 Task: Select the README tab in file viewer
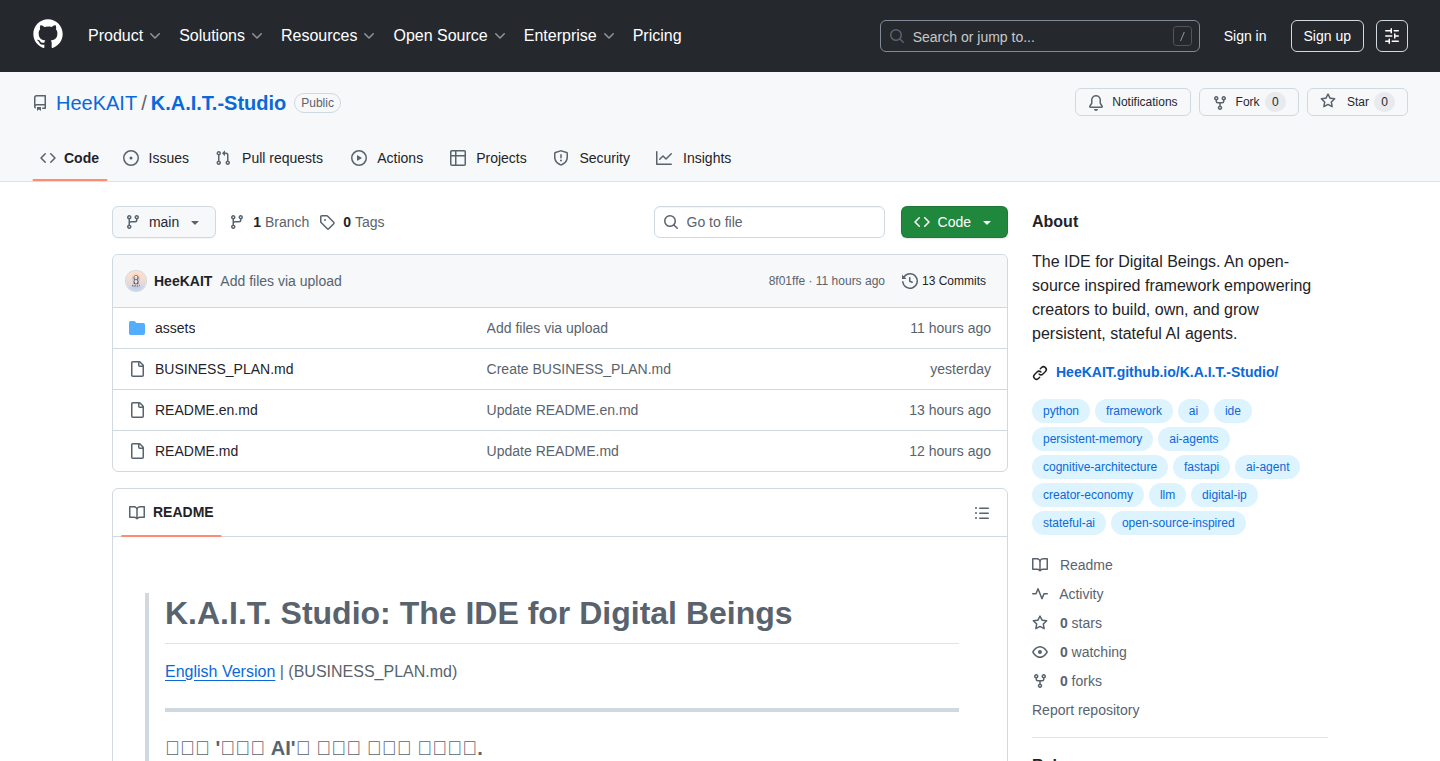(x=171, y=512)
